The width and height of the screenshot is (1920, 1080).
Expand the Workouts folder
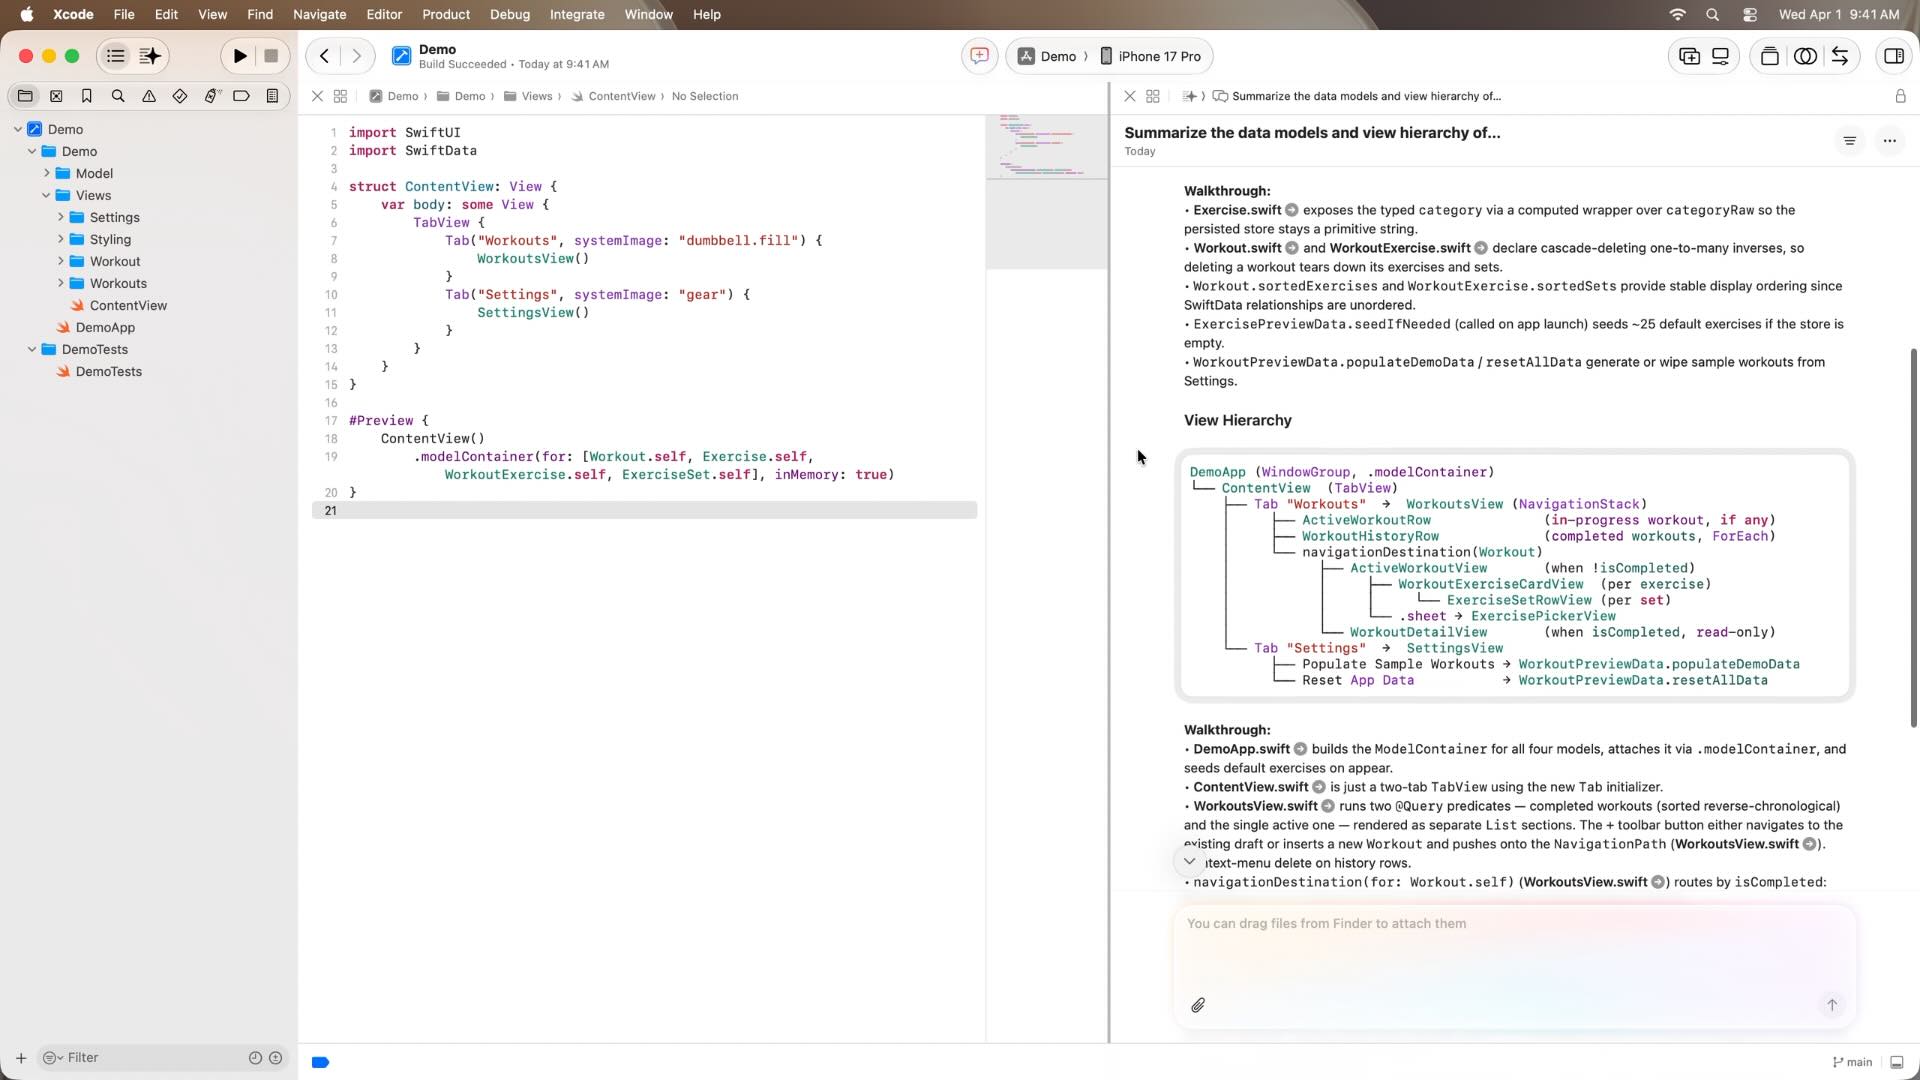(60, 283)
